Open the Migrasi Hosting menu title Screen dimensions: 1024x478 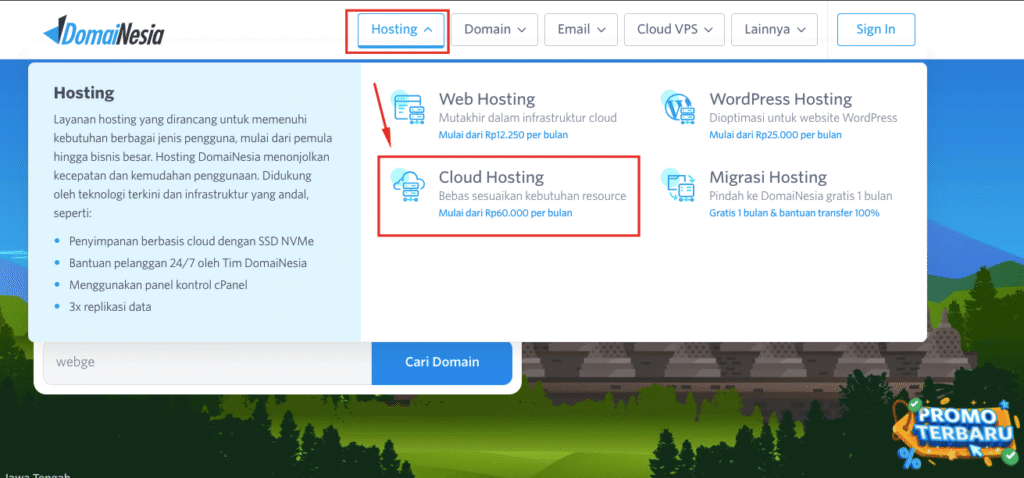tap(768, 177)
